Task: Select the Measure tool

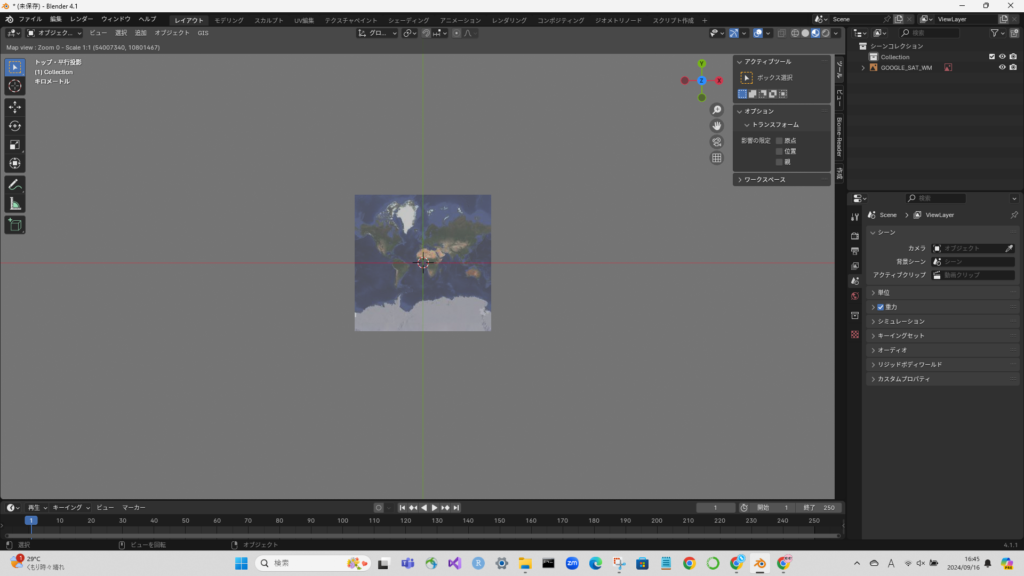Action: click(15, 204)
